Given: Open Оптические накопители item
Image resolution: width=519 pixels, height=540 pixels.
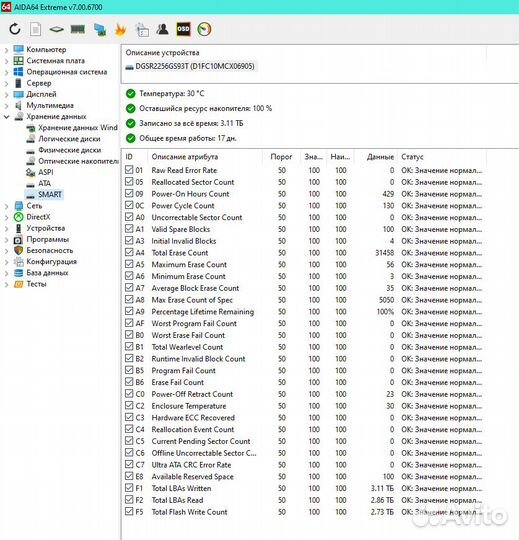Looking at the screenshot, I should pyautogui.click(x=79, y=161).
